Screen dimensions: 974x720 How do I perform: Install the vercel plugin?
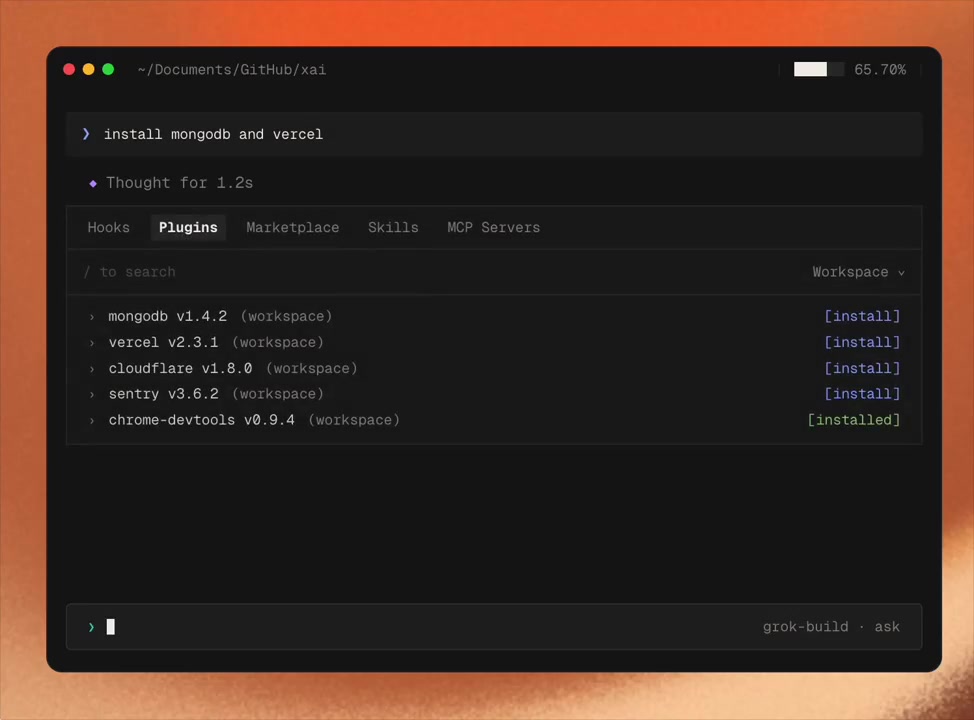(x=862, y=342)
